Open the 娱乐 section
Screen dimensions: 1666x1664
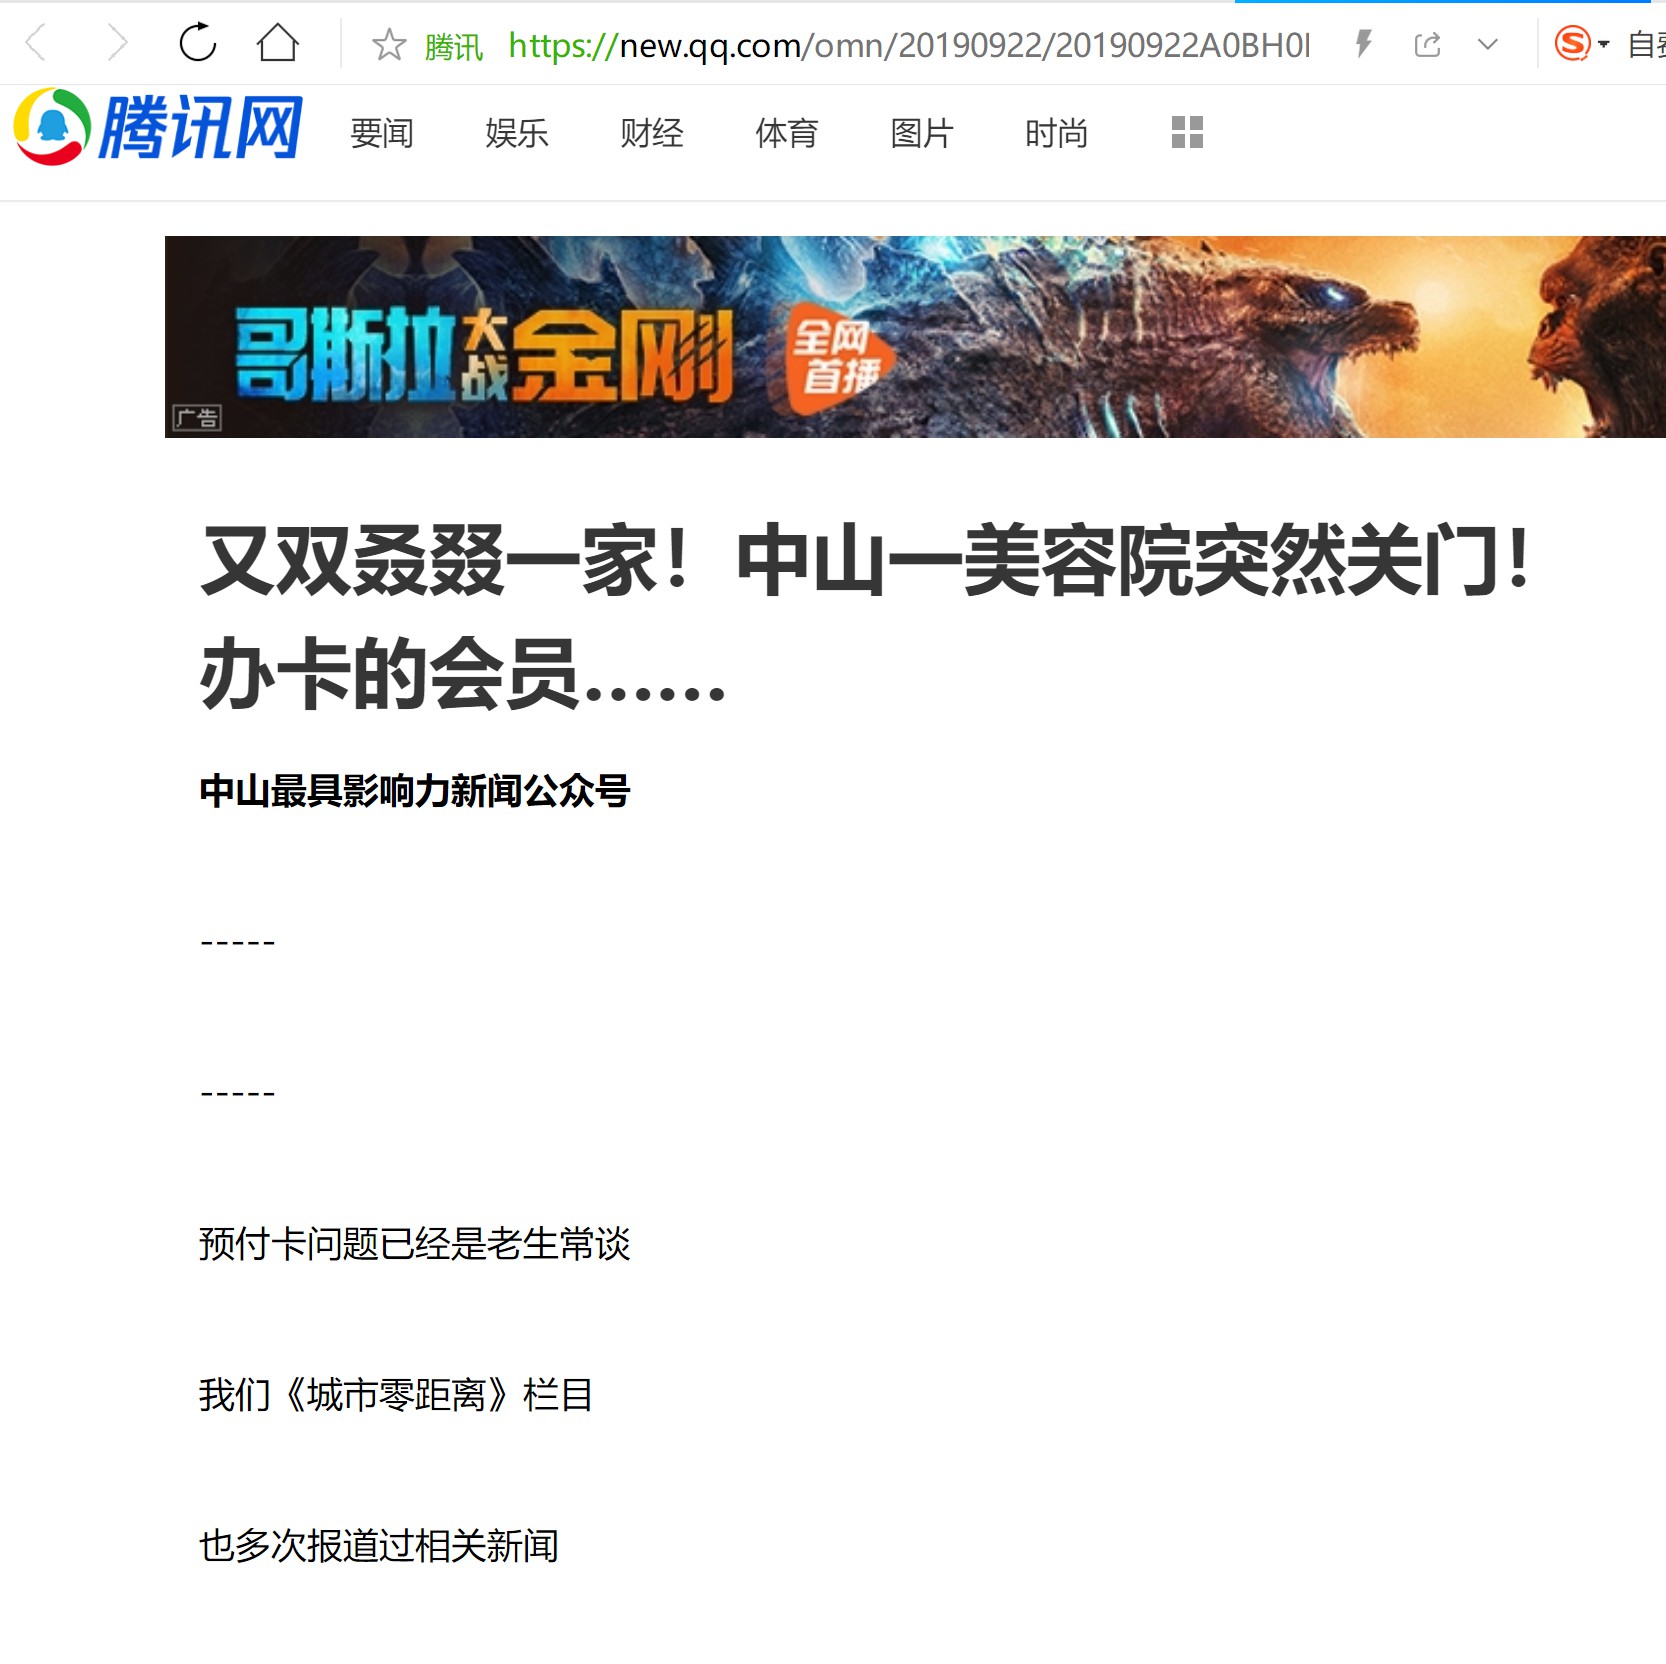point(517,133)
